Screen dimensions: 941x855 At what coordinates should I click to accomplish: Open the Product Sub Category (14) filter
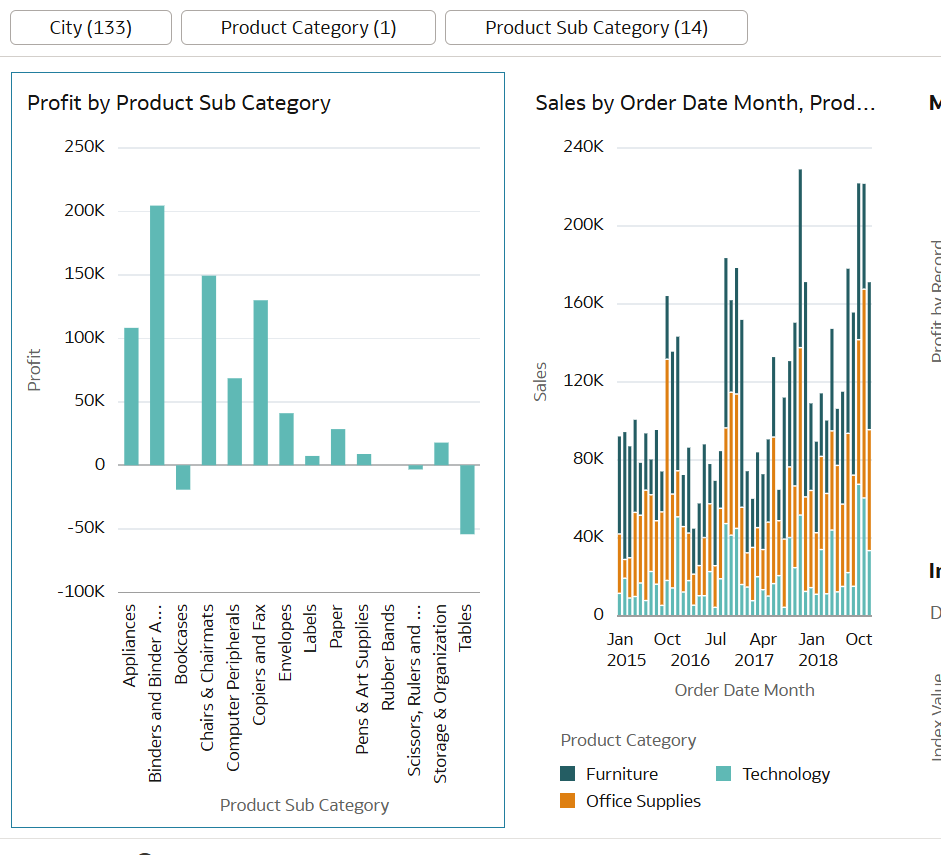[597, 28]
